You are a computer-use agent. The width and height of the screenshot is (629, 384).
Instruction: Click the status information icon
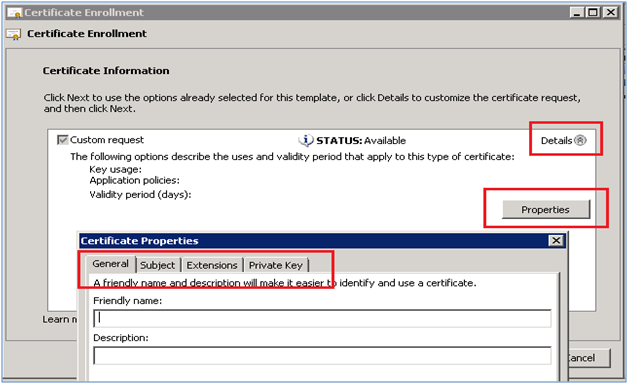tap(306, 140)
